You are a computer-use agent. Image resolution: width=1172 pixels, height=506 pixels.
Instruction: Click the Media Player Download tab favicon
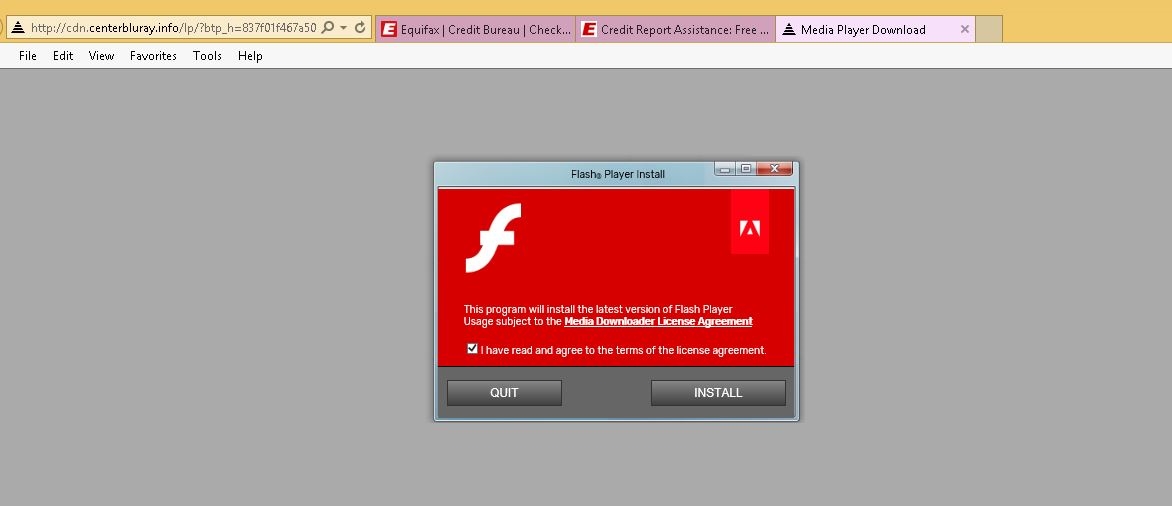click(x=788, y=30)
